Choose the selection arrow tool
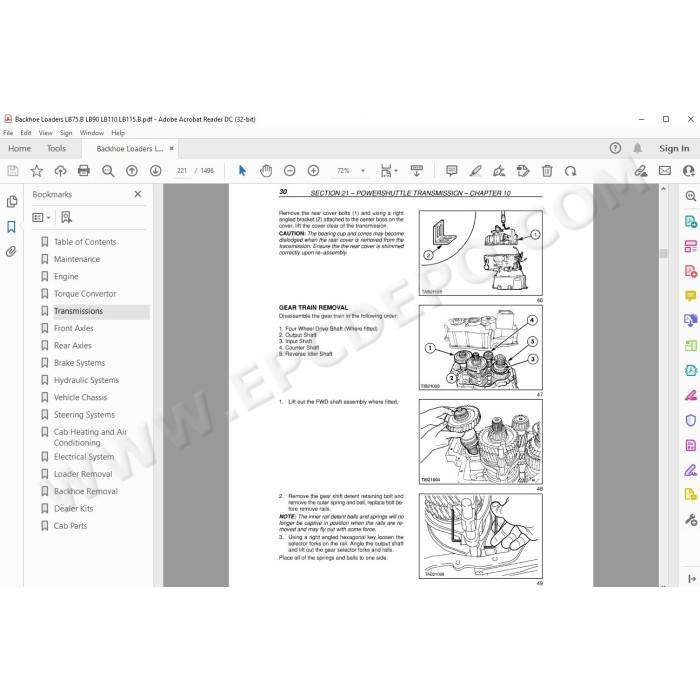The height and width of the screenshot is (700, 700). point(242,171)
